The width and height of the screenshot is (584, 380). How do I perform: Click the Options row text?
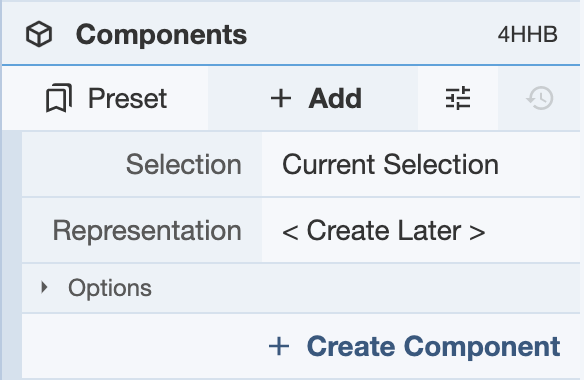click(x=110, y=288)
